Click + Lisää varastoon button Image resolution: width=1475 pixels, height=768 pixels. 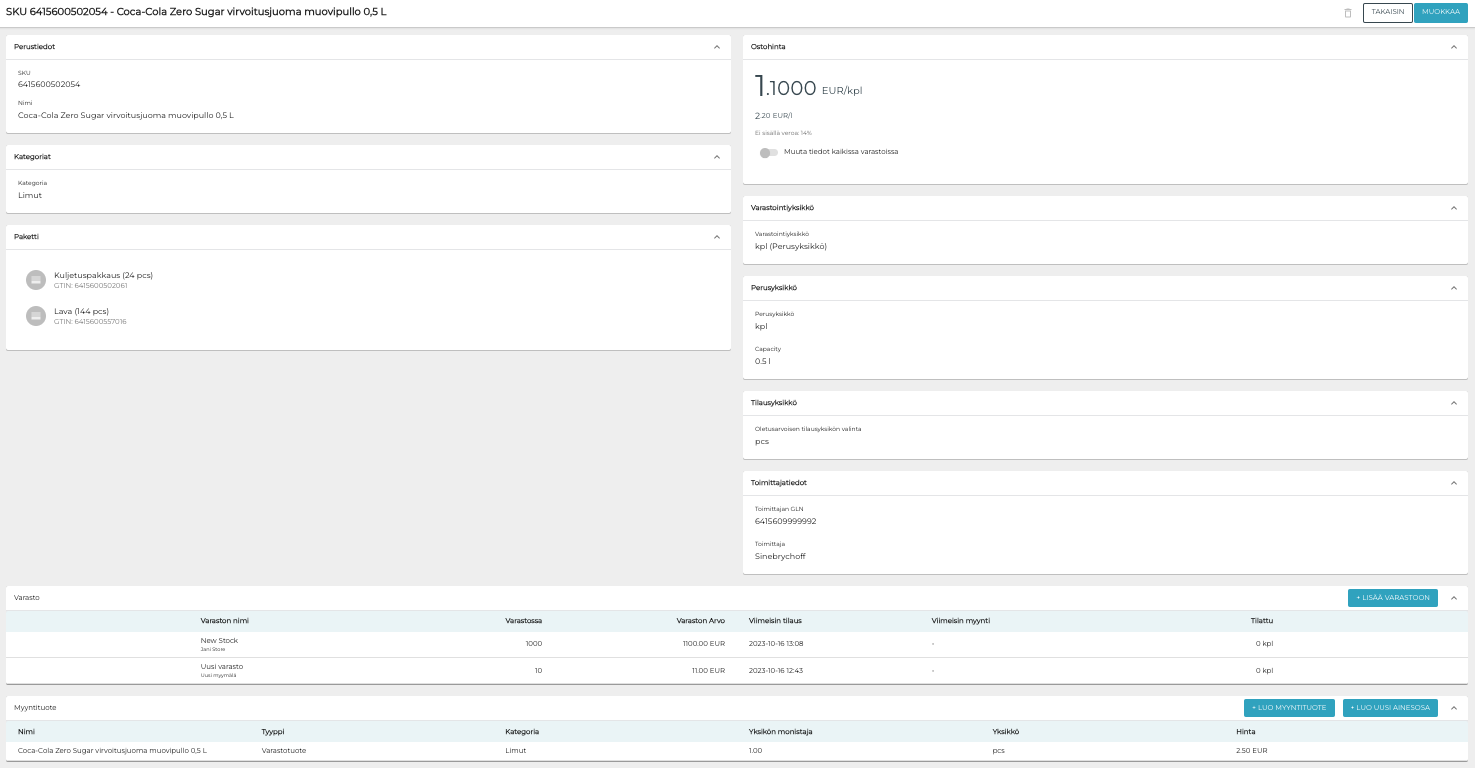click(x=1392, y=598)
